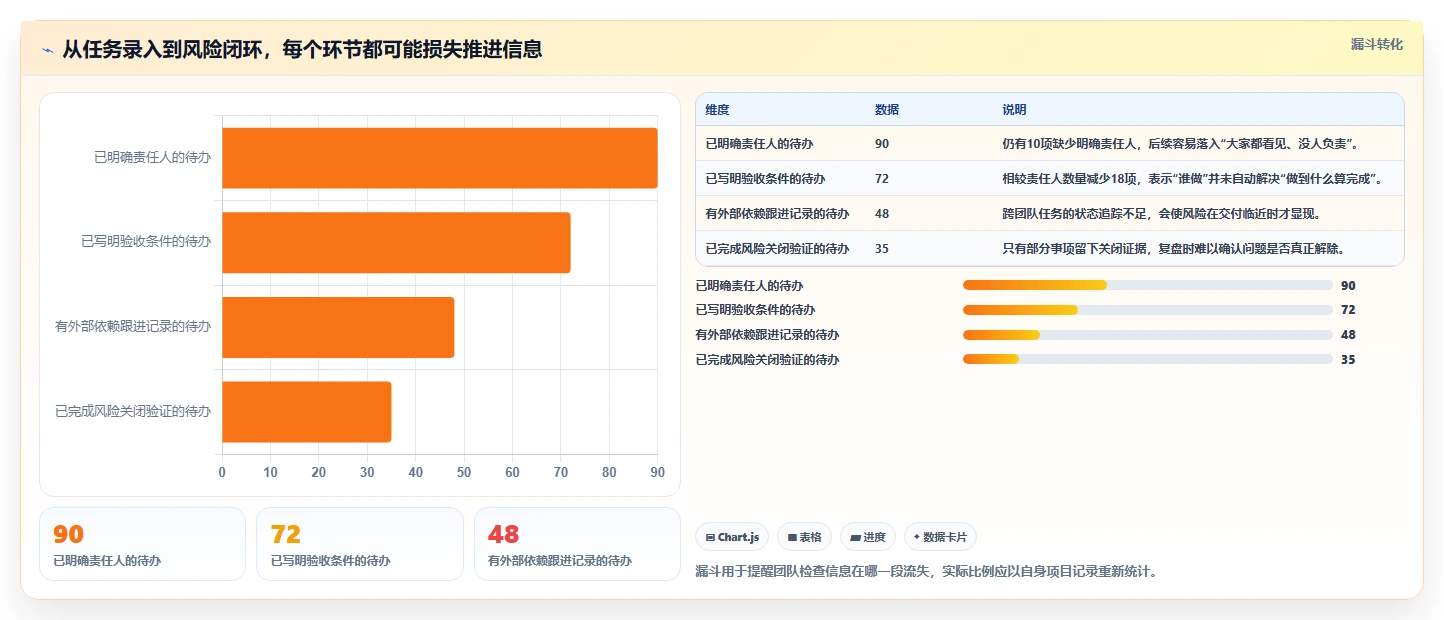Click table data value 72
The width and height of the screenshot is (1444, 620).
click(x=882, y=179)
